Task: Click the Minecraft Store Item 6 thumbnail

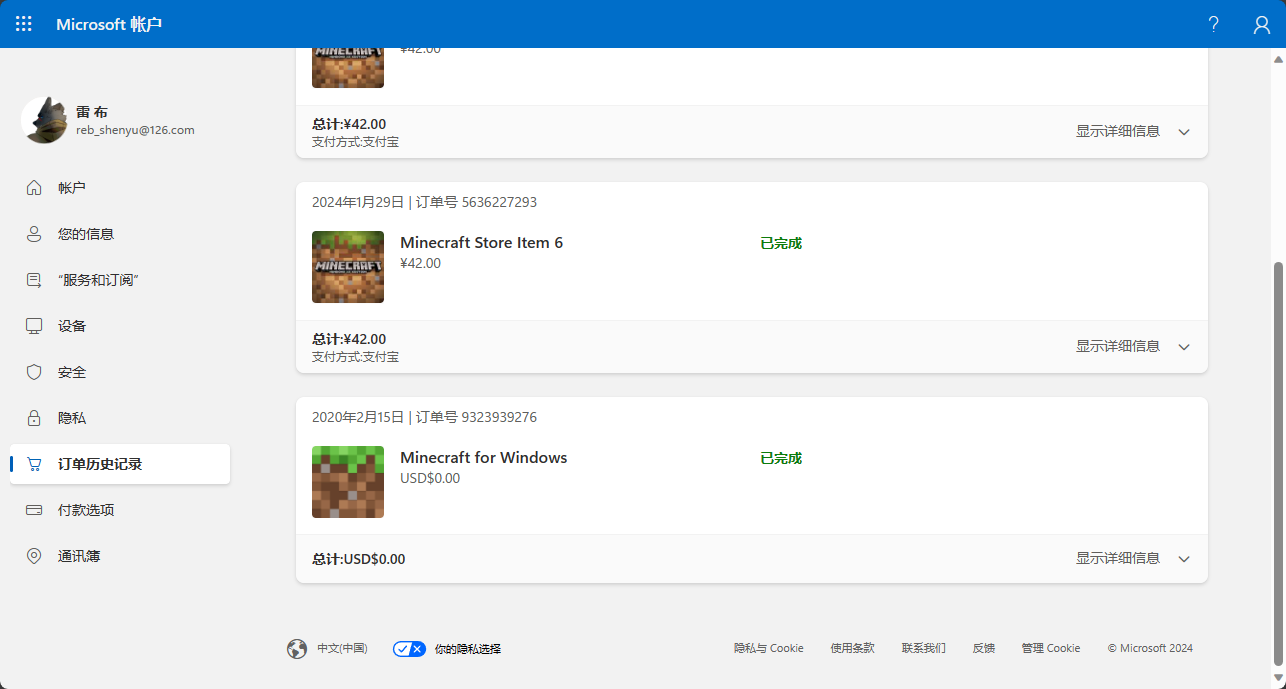Action: pyautogui.click(x=348, y=267)
